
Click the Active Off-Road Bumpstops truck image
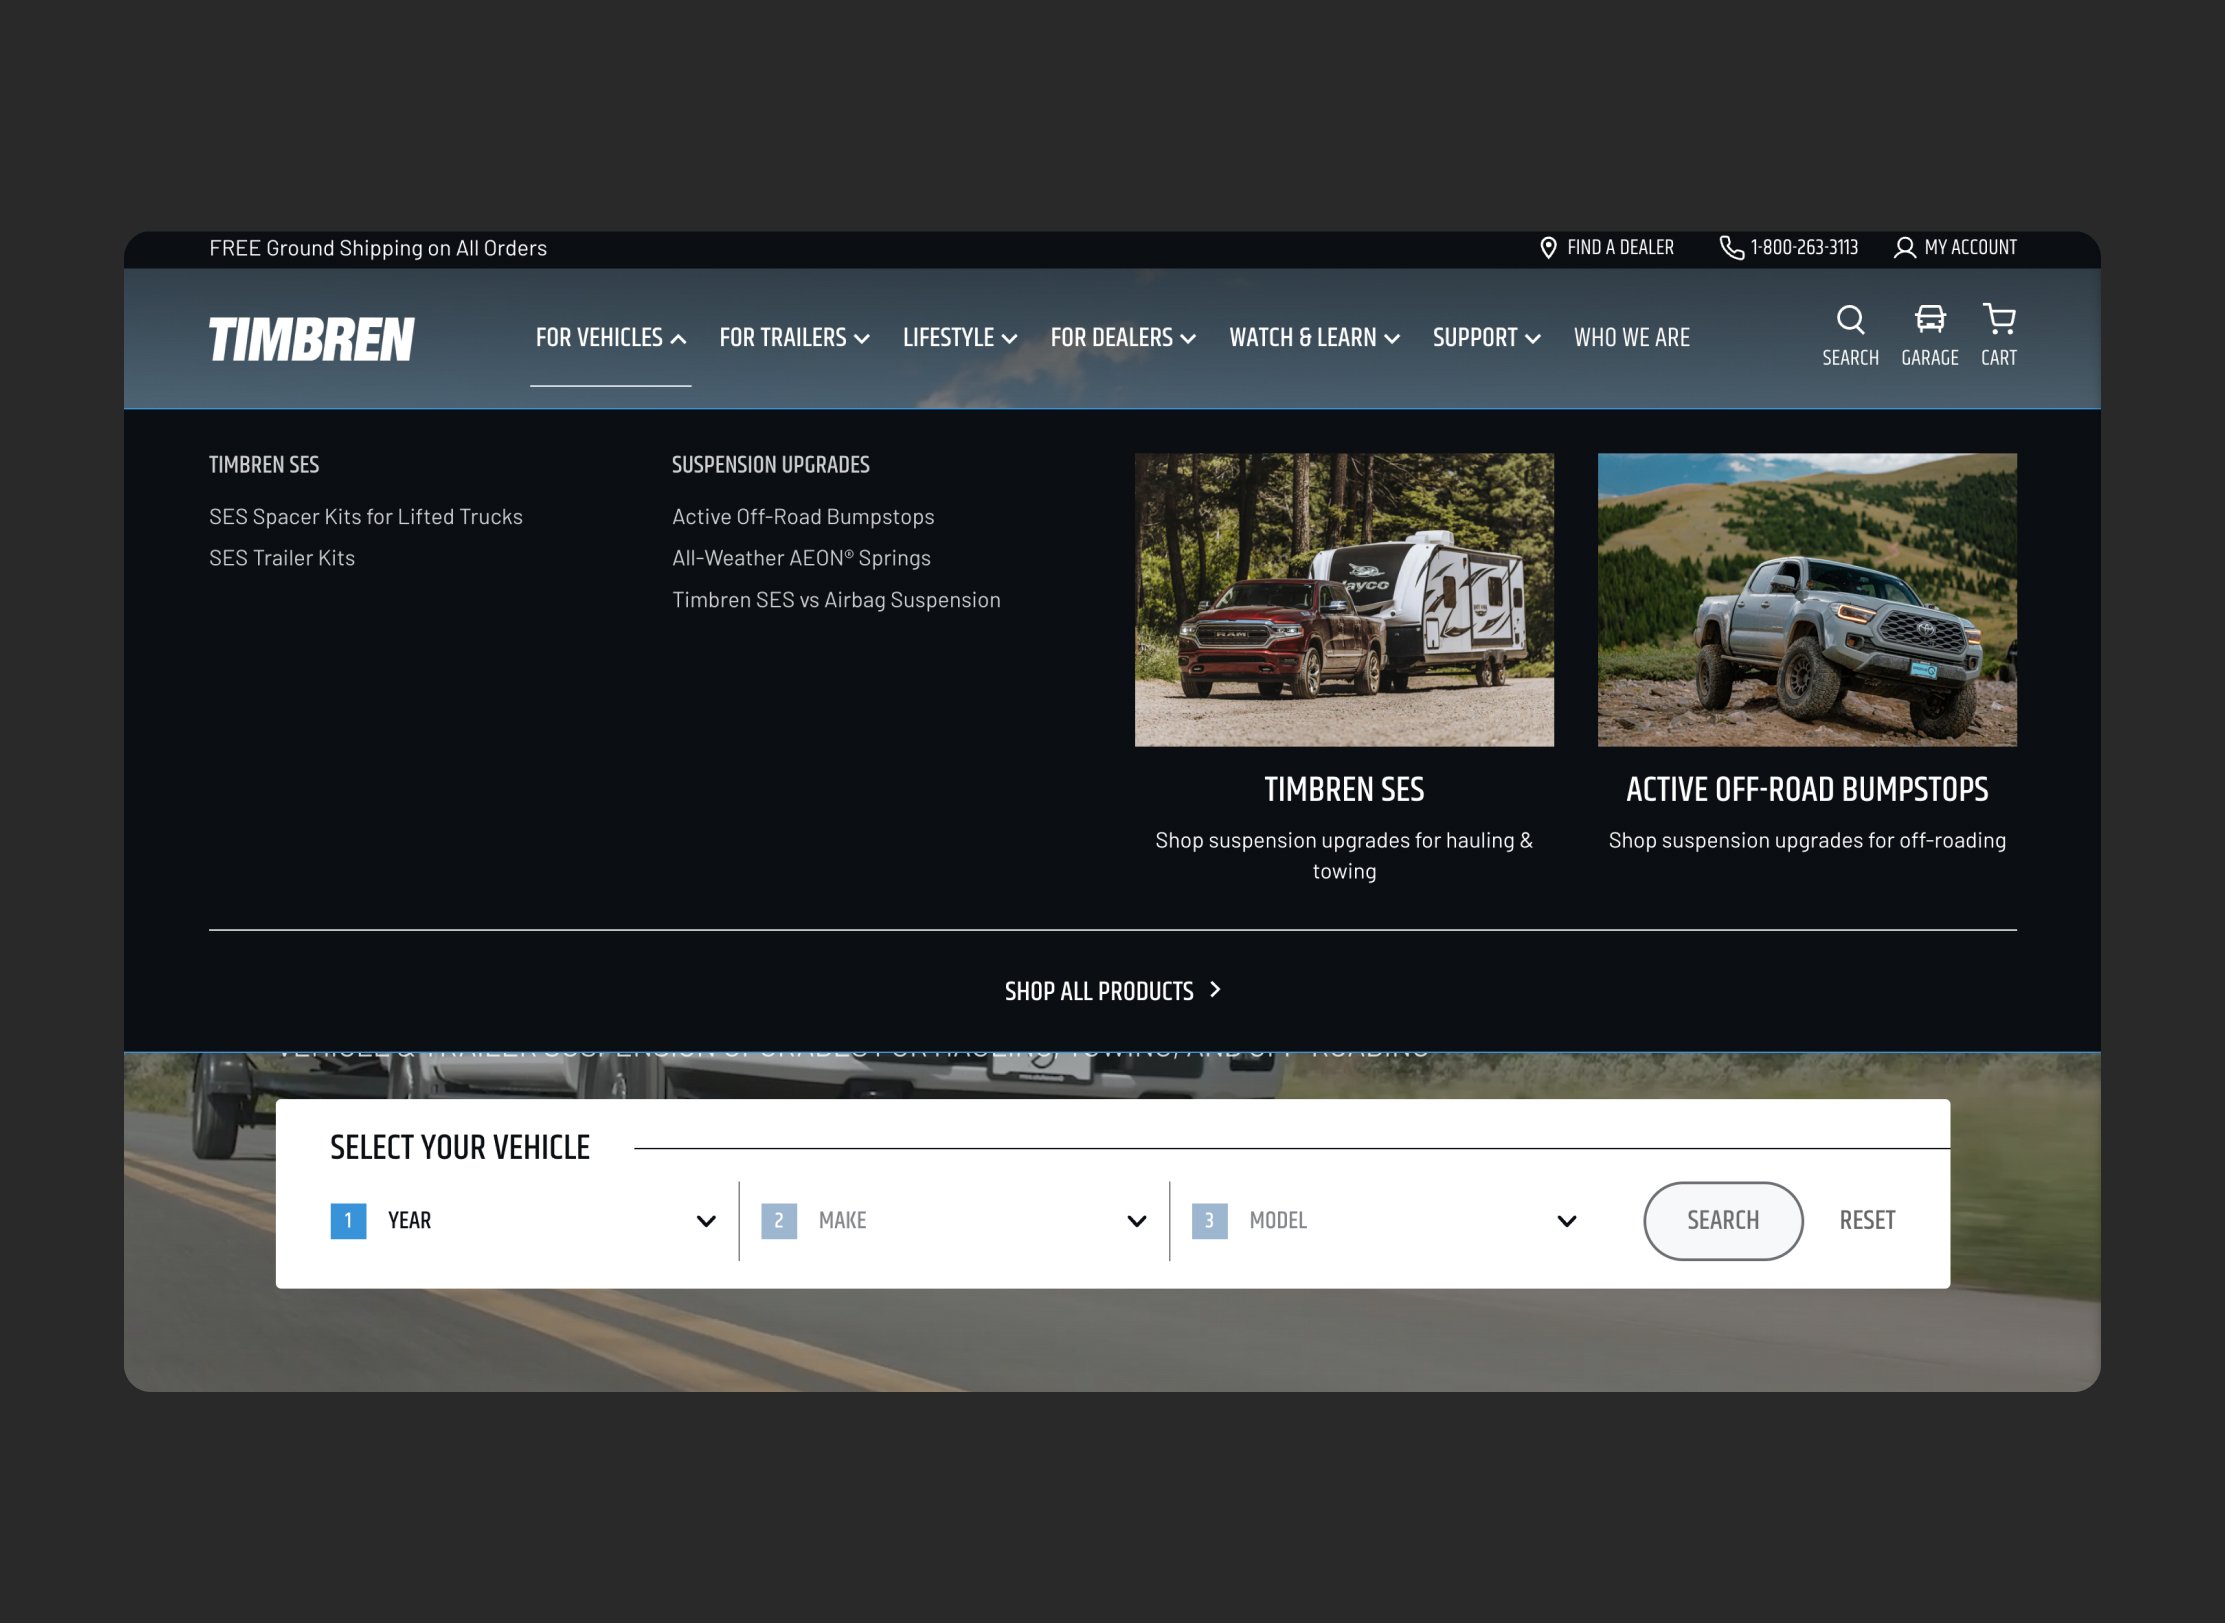click(x=1806, y=600)
